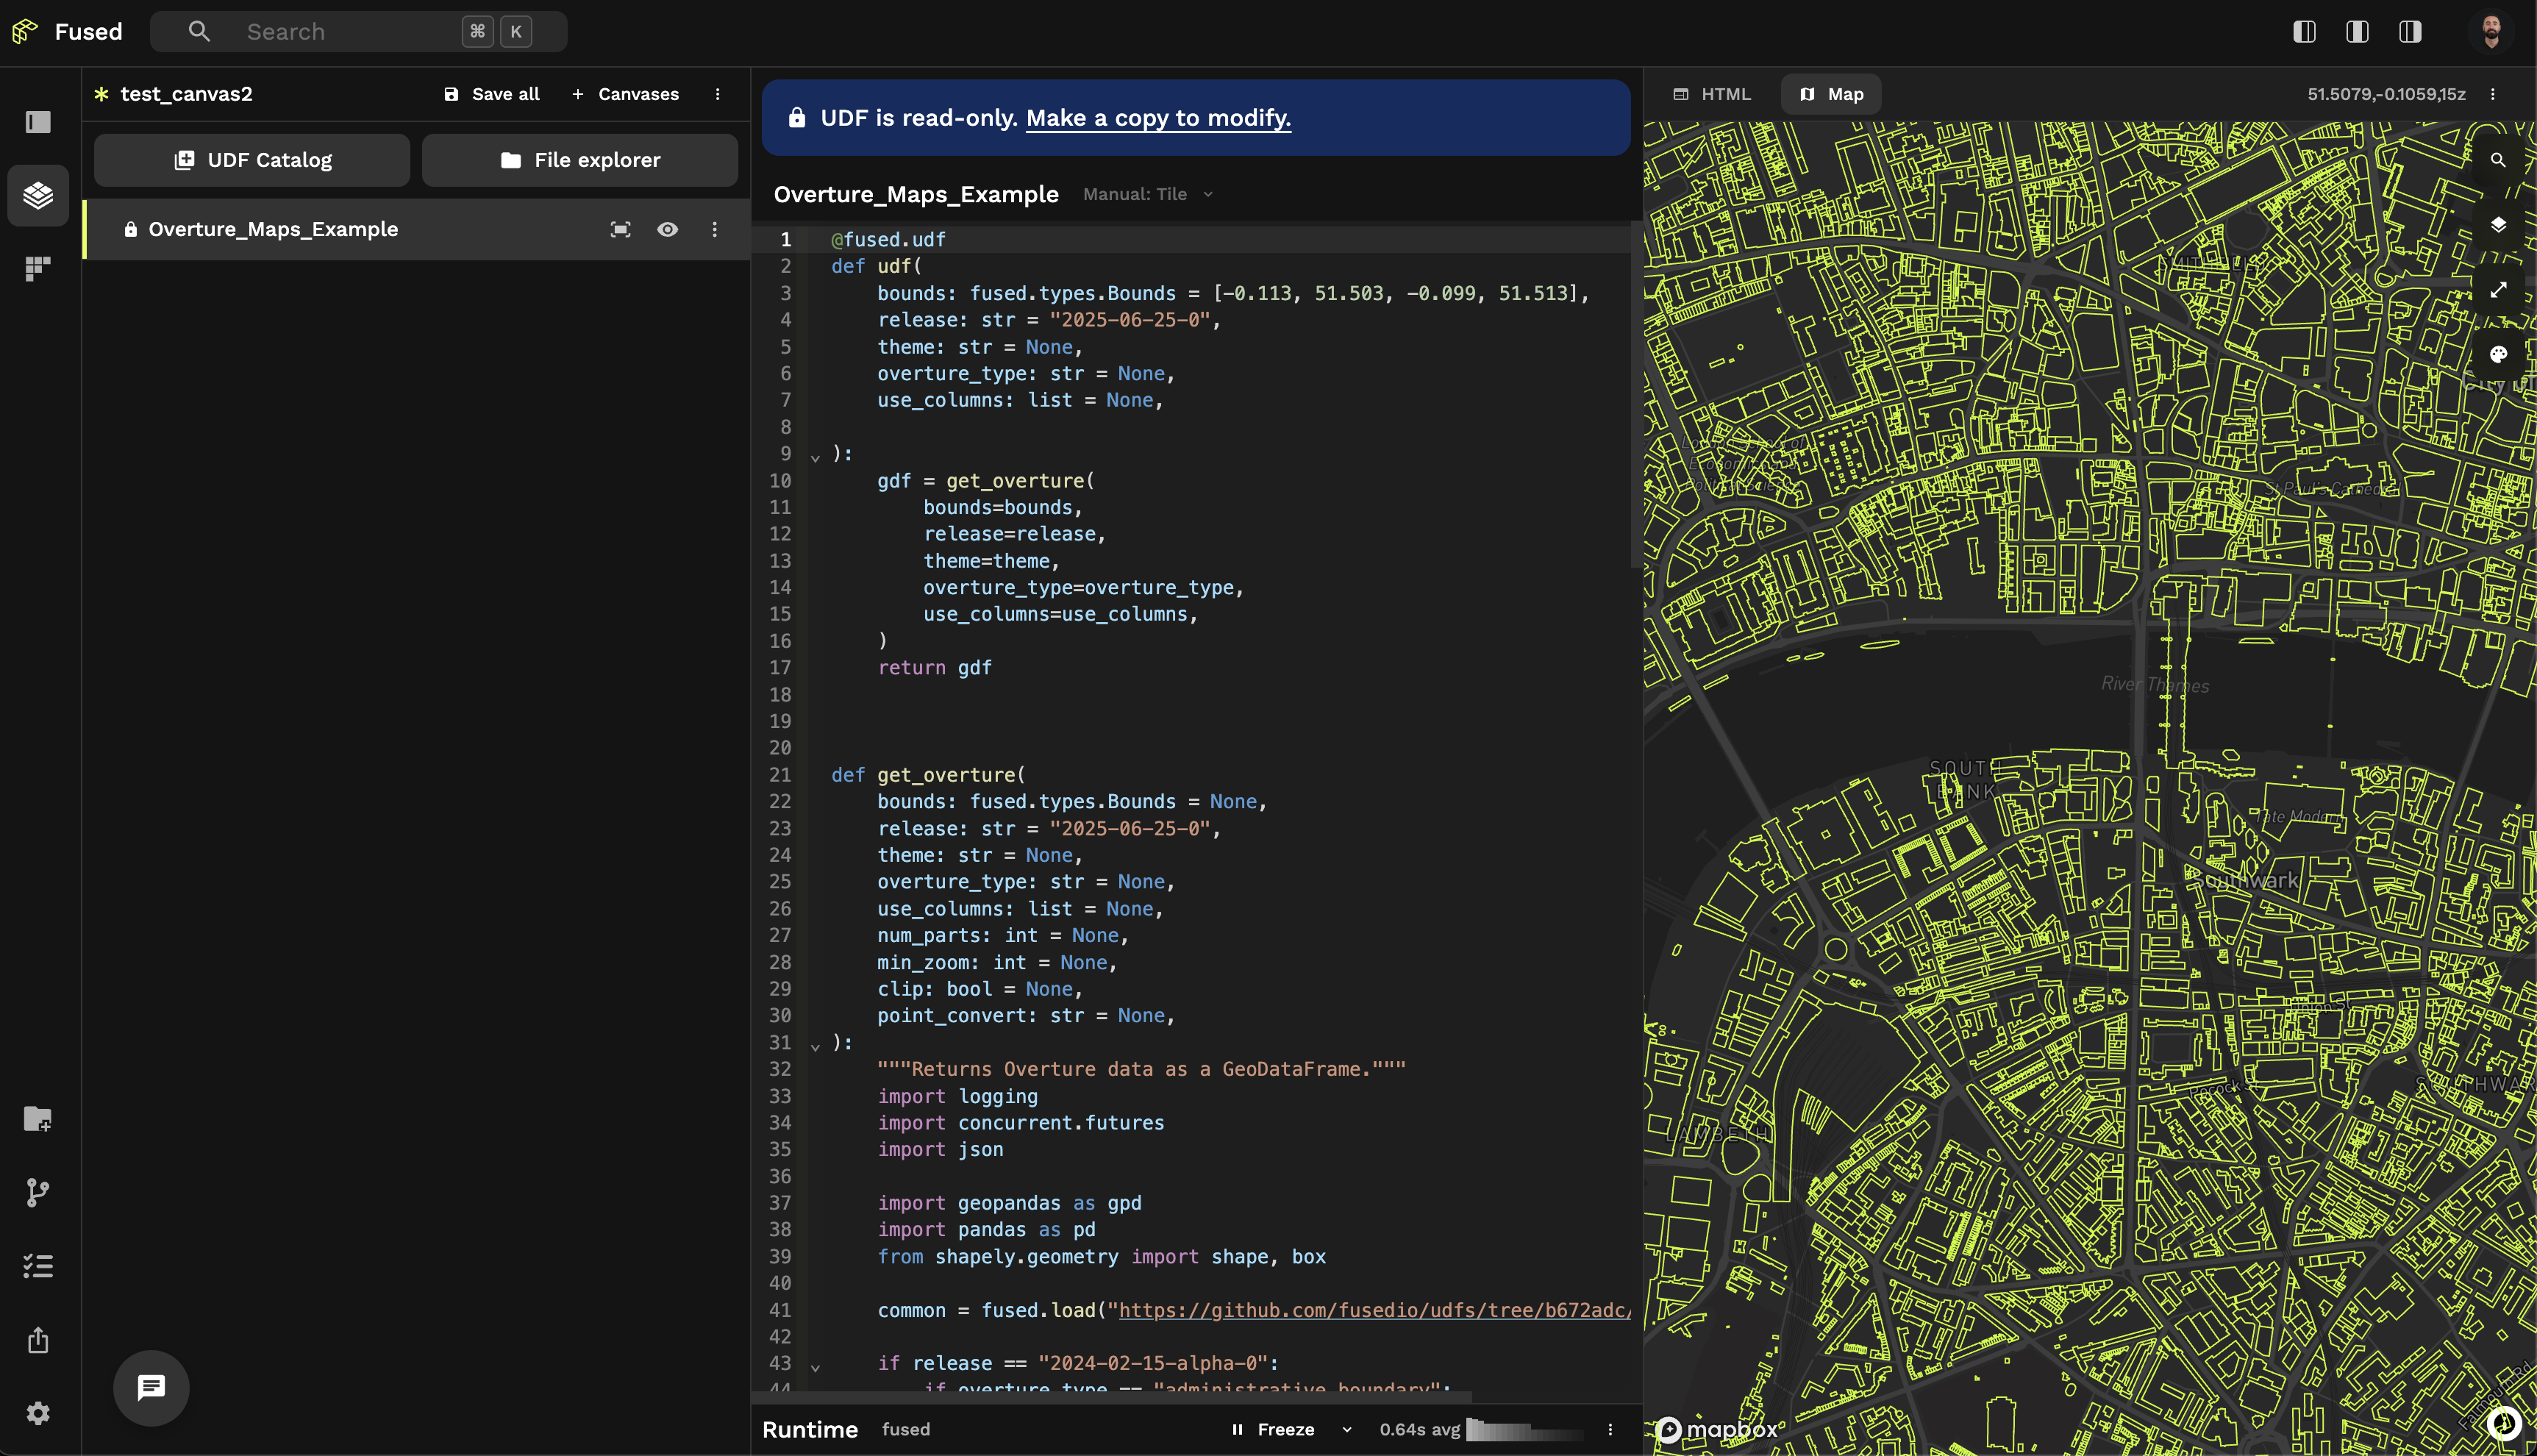
Task: Switch to the HTML tab
Action: (x=1712, y=93)
